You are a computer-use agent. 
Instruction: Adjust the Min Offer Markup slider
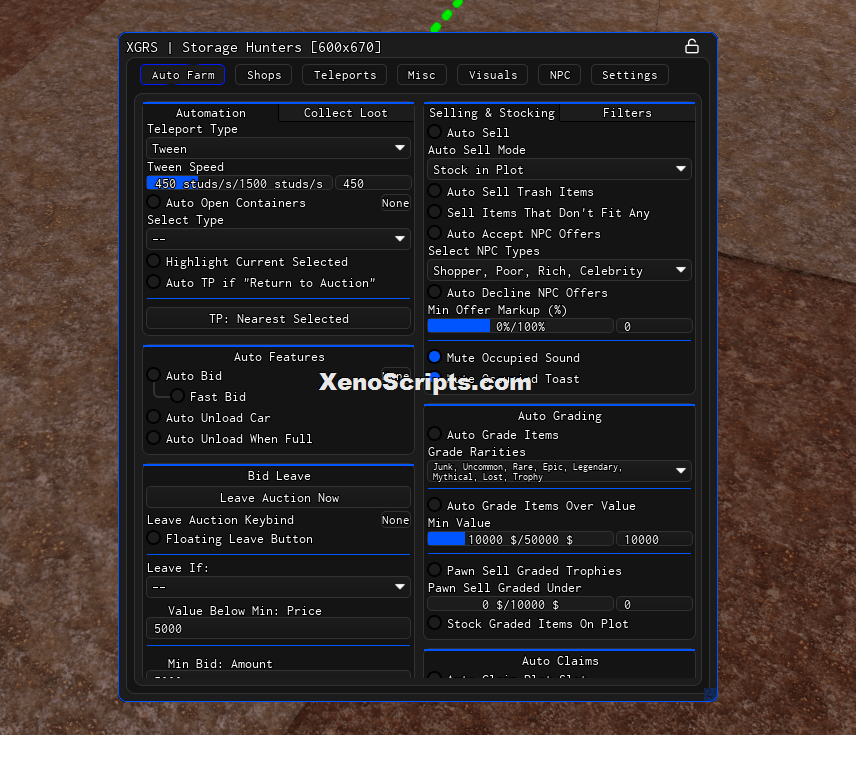point(520,327)
